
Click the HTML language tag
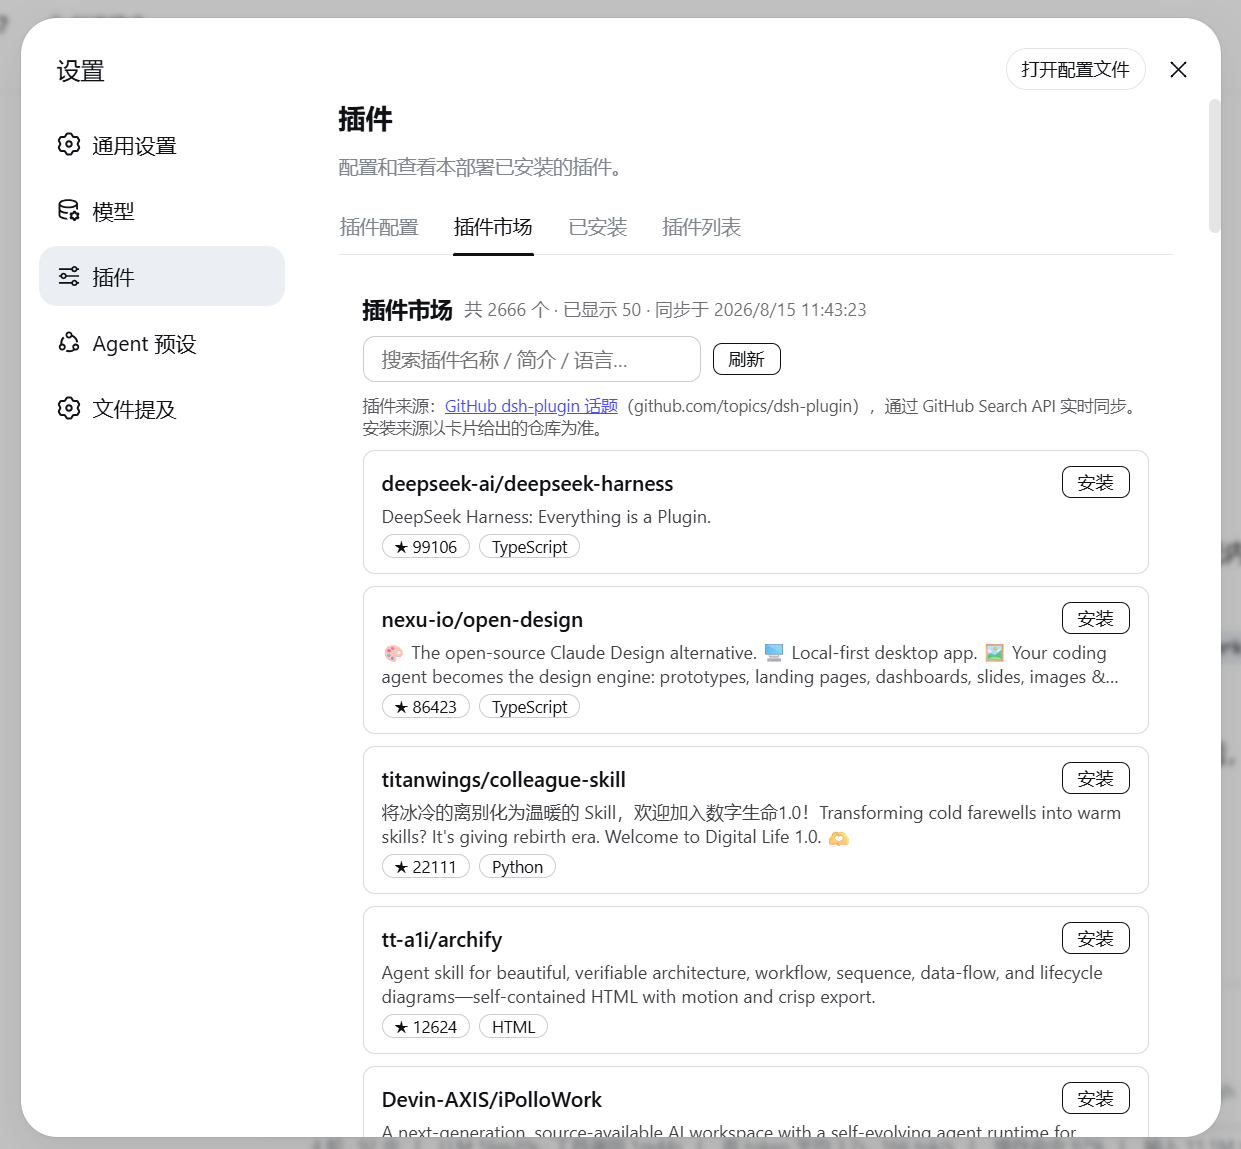[x=513, y=1027]
